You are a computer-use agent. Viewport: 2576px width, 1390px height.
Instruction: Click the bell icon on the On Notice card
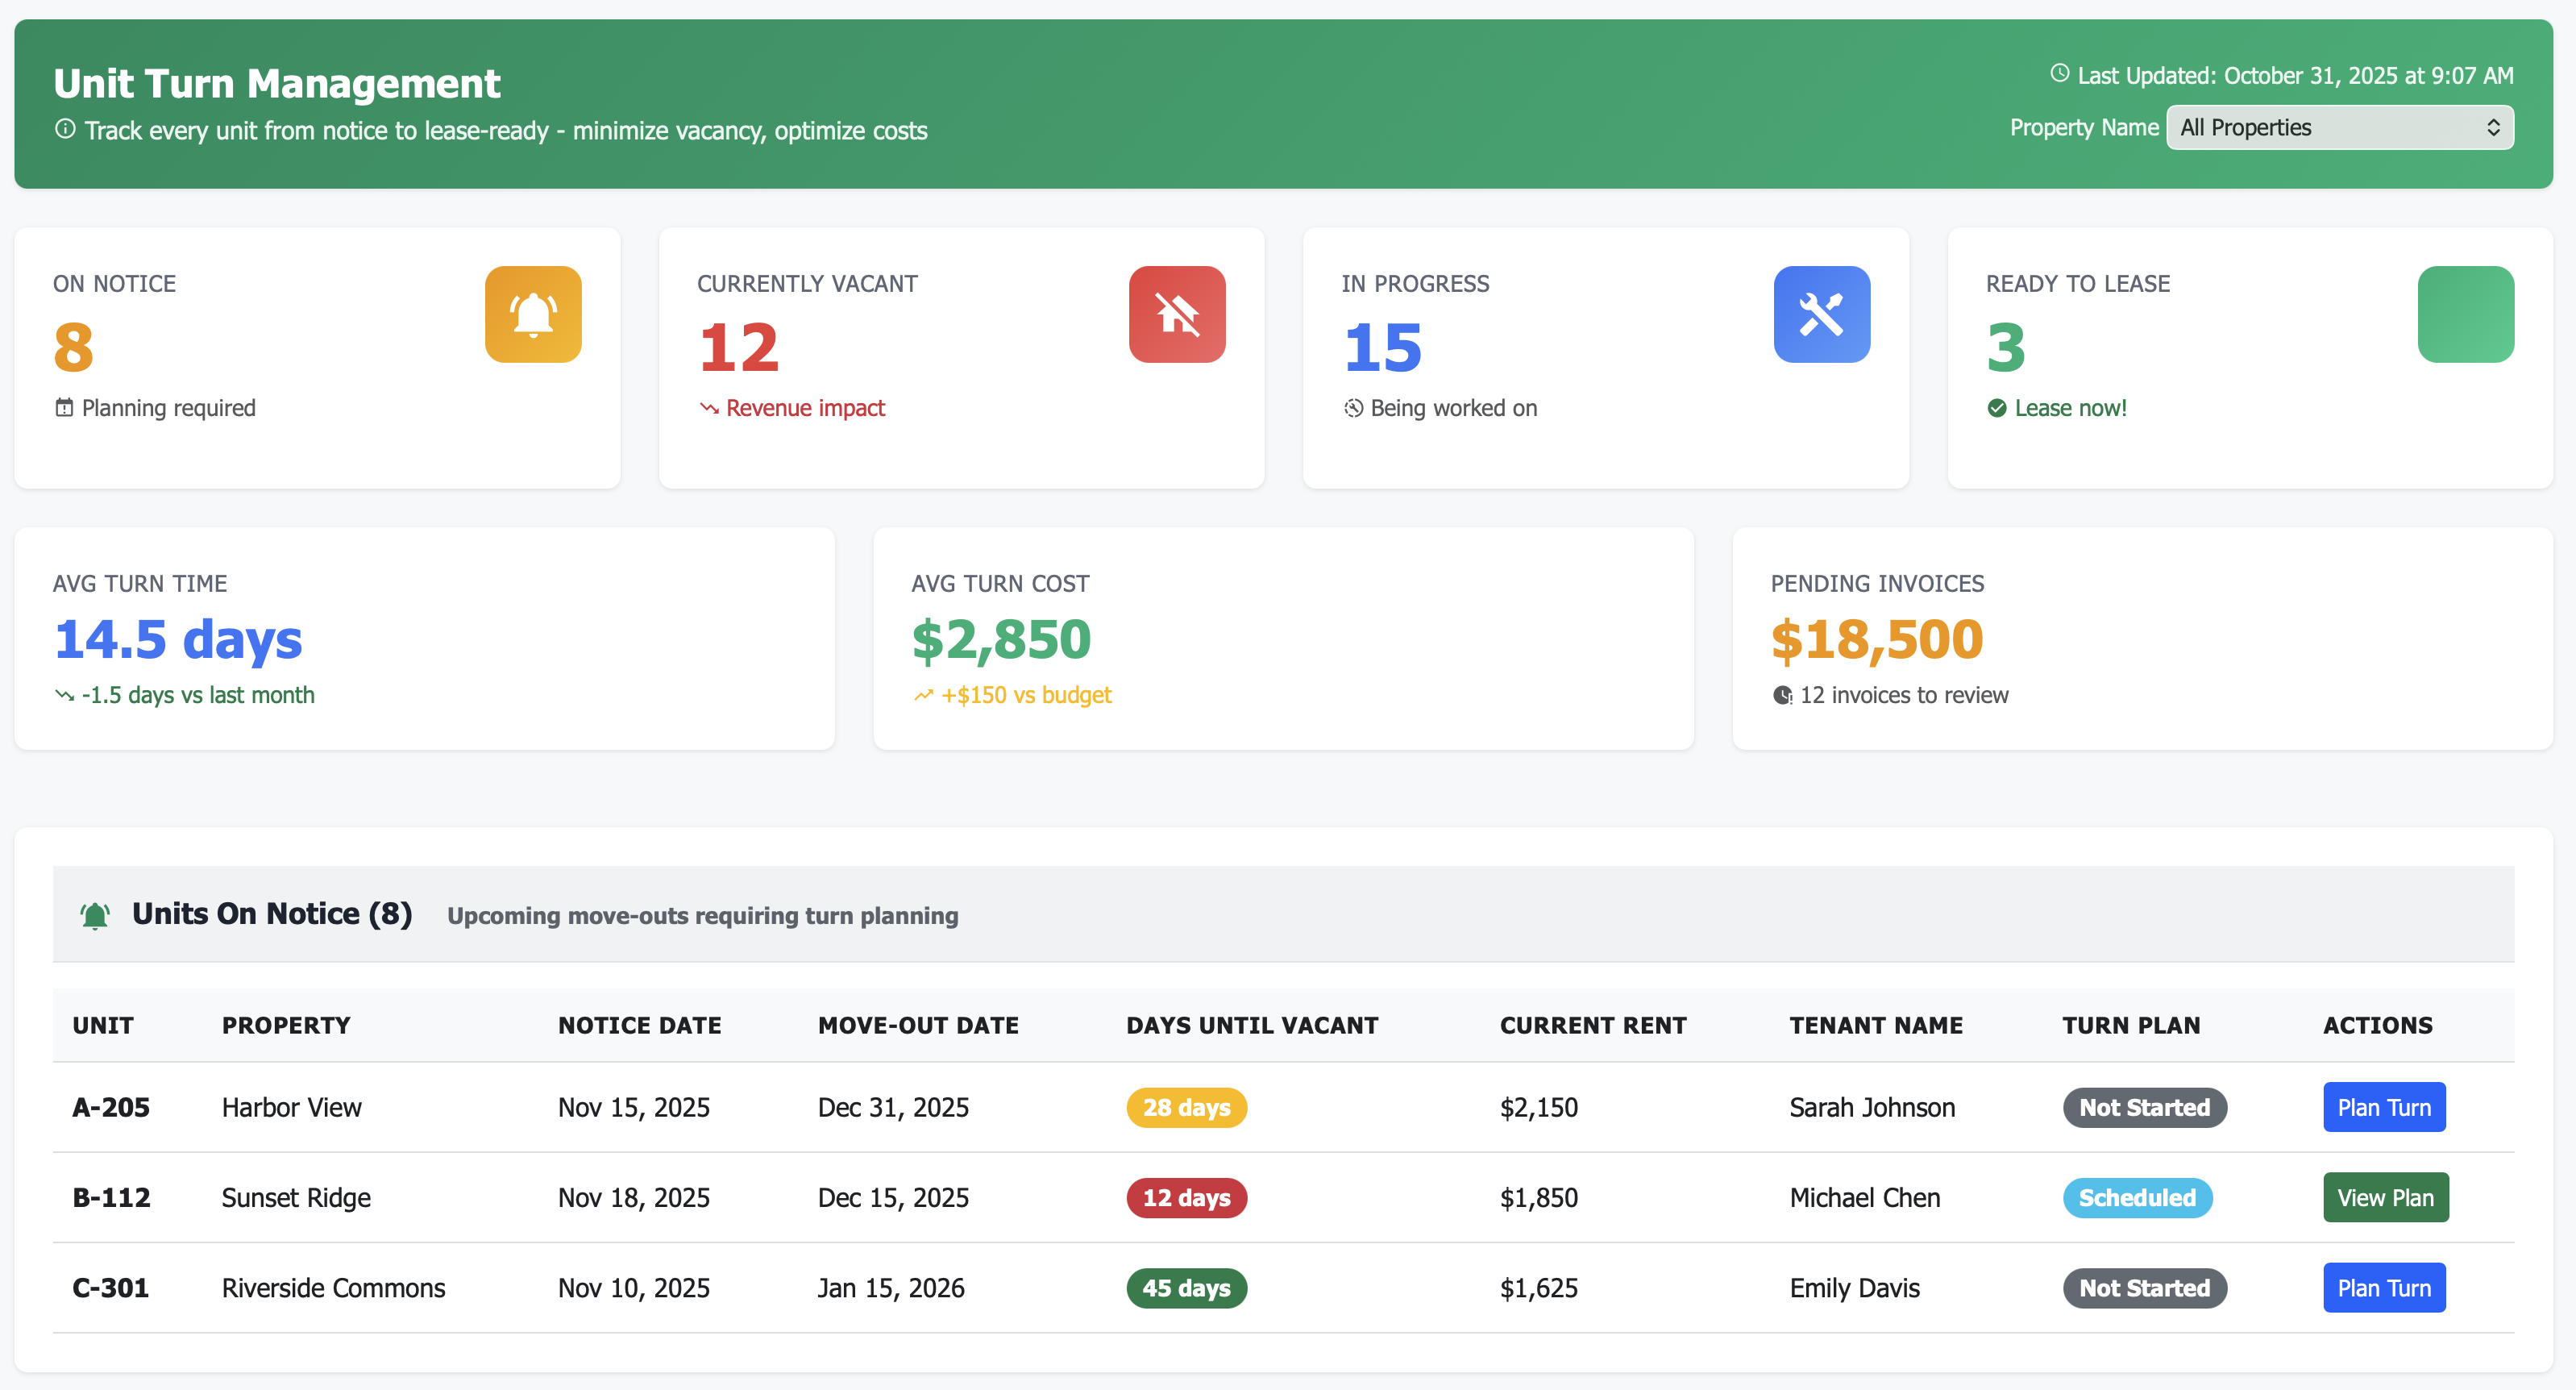(532, 314)
